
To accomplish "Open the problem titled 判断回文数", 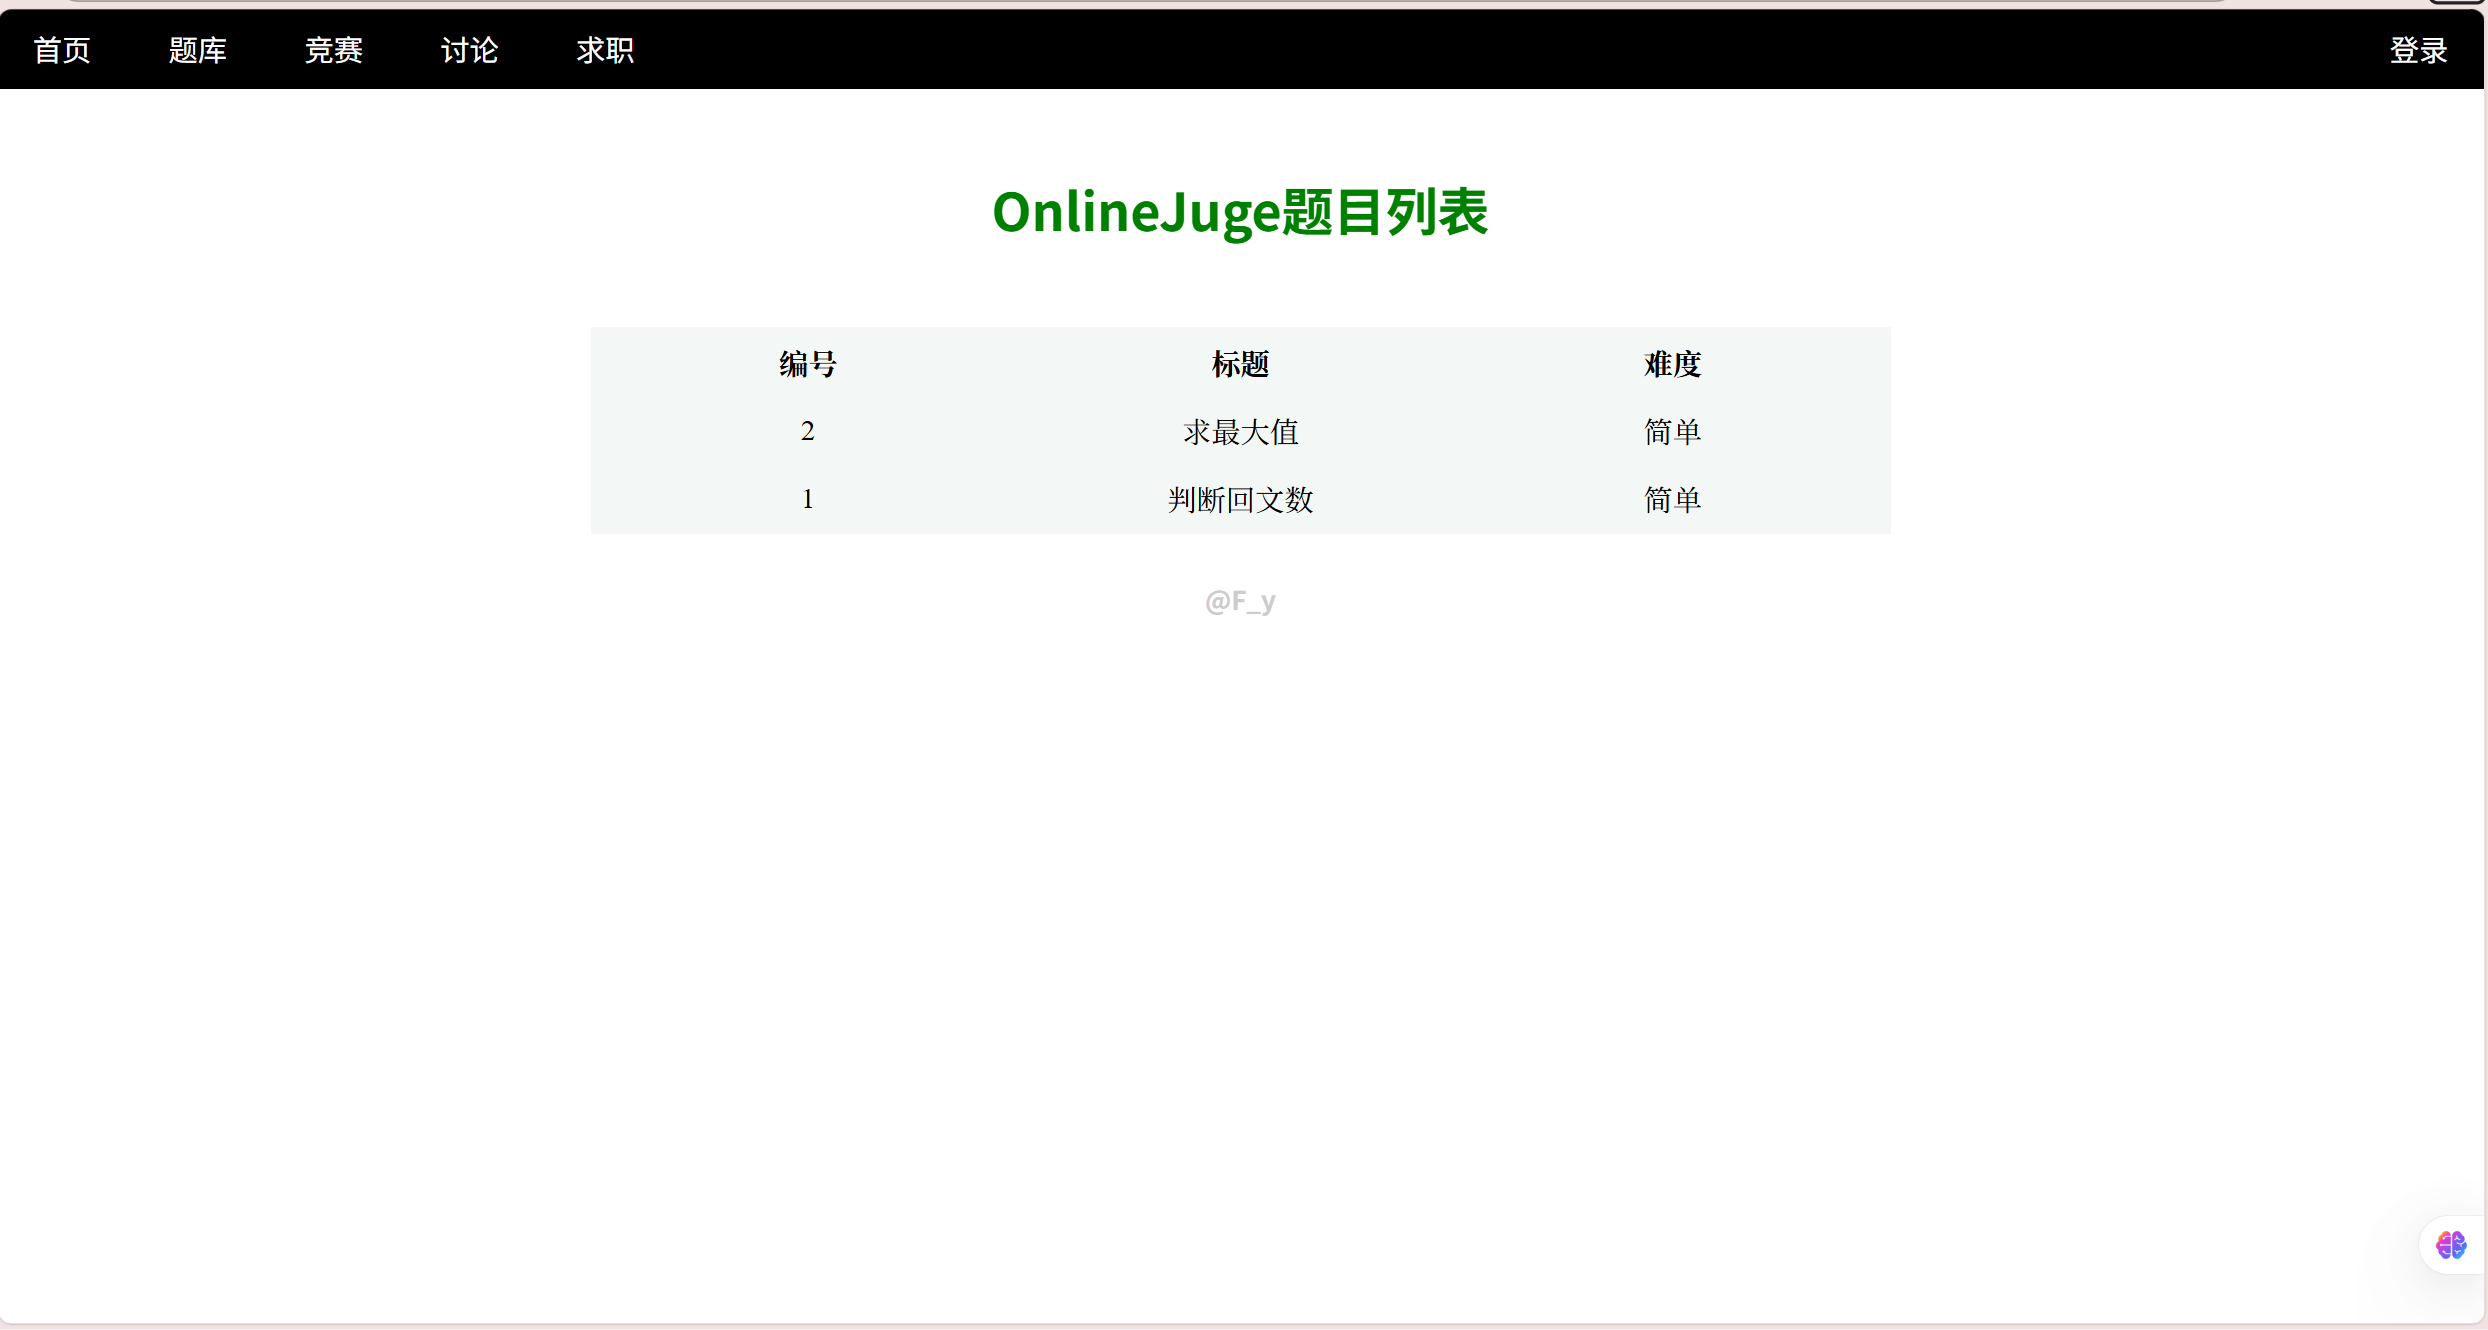I will click(x=1240, y=500).
